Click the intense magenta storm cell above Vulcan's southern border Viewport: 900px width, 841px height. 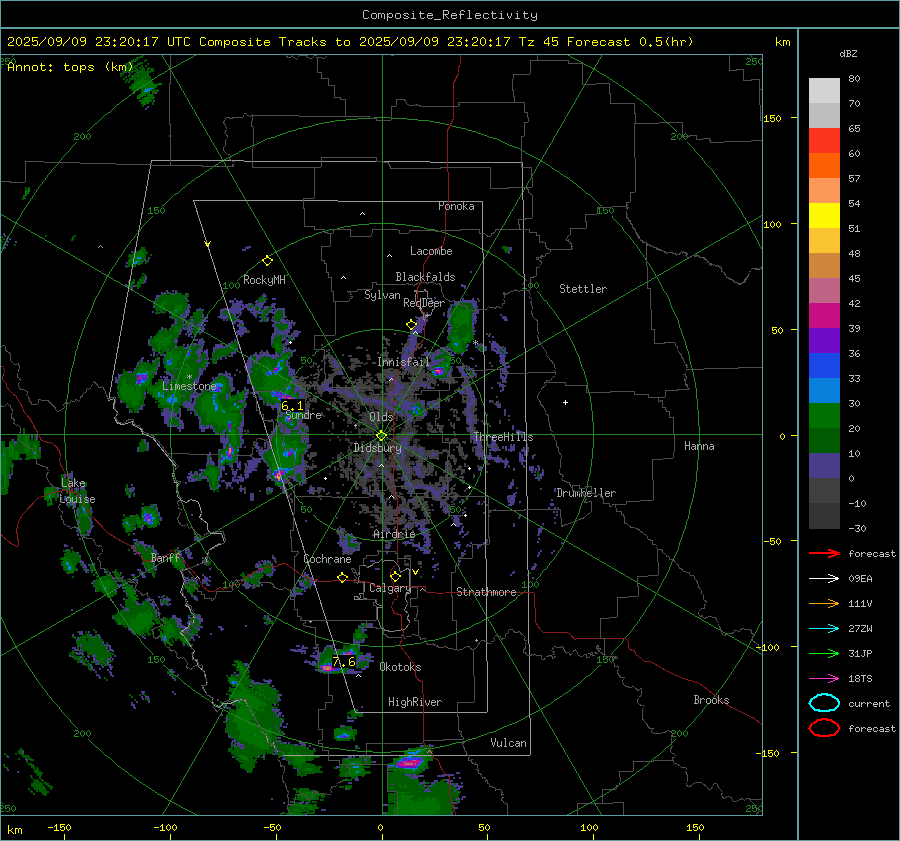pyautogui.click(x=409, y=763)
